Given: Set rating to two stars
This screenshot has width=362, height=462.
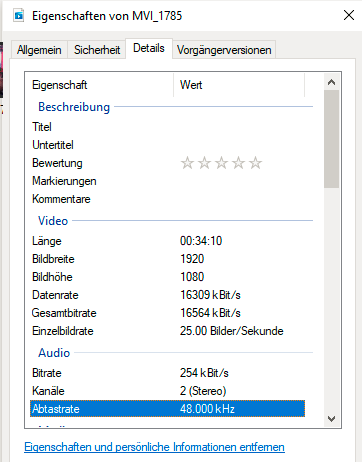Looking at the screenshot, I should point(204,163).
